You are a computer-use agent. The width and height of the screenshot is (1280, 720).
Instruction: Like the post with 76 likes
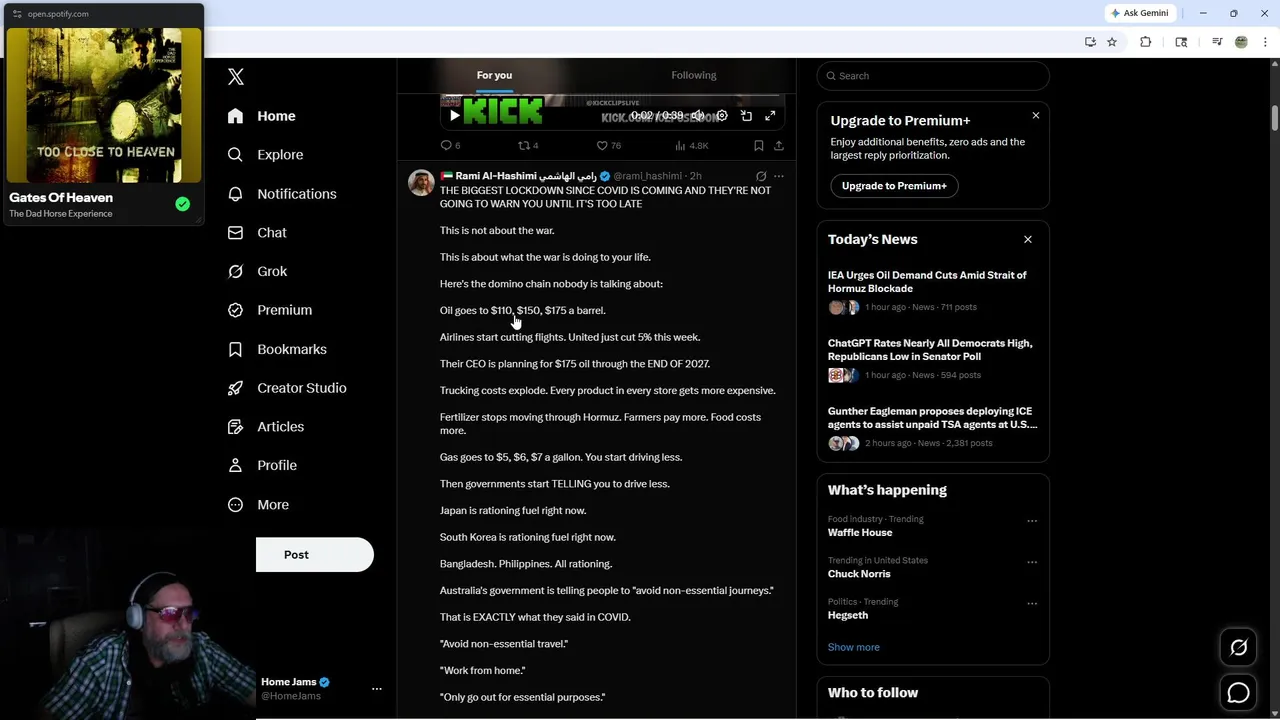click(609, 145)
